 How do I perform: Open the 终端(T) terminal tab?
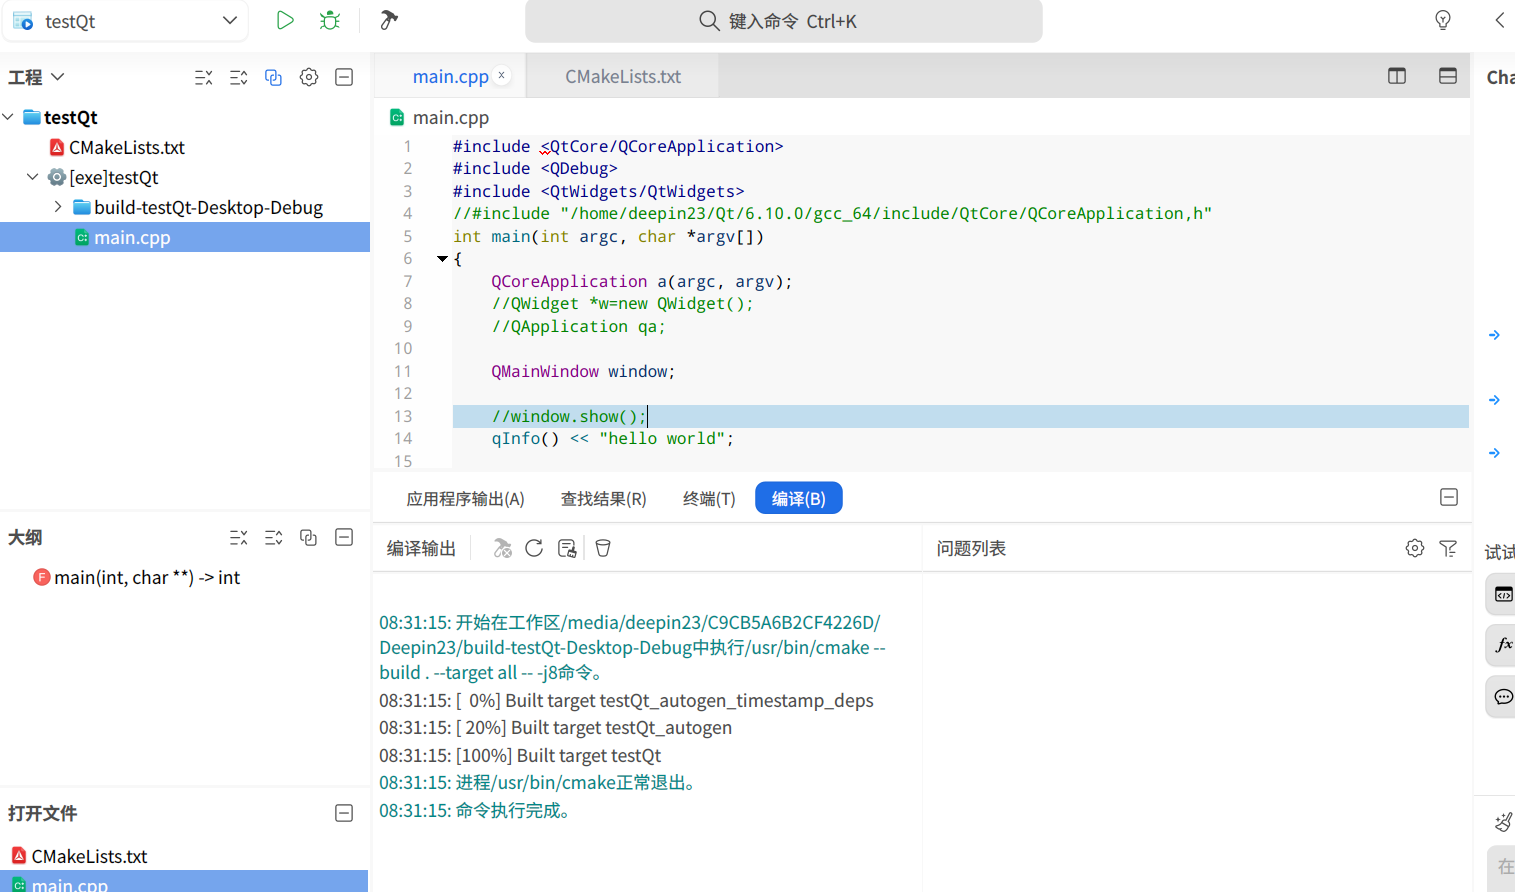[709, 499]
